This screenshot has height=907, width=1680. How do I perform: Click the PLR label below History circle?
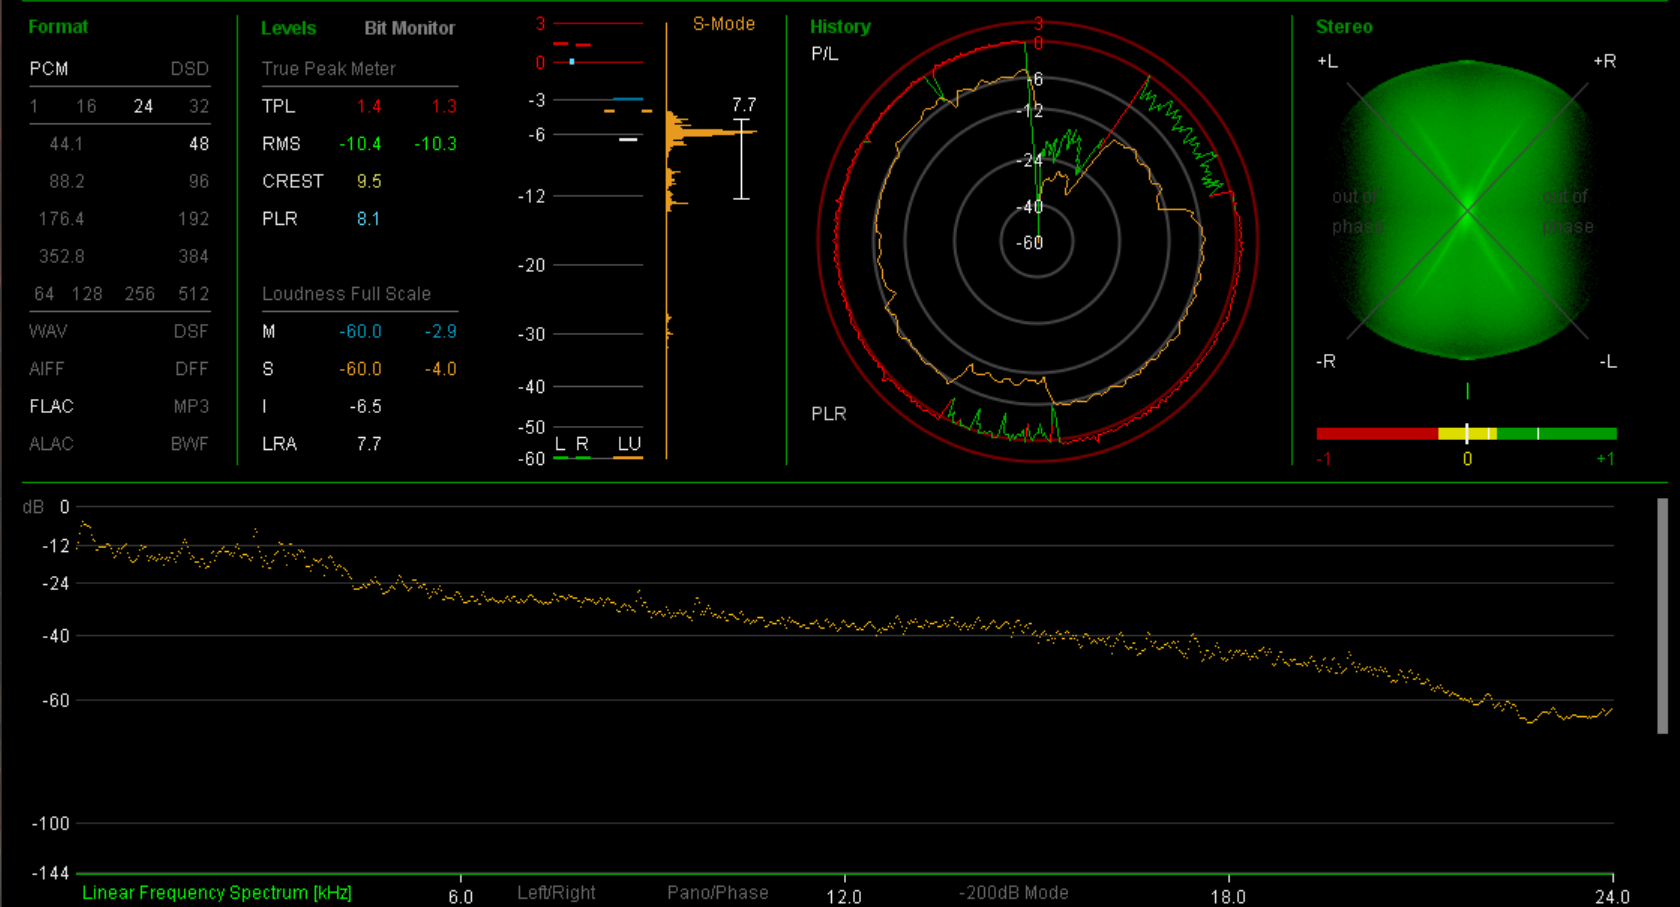828,414
